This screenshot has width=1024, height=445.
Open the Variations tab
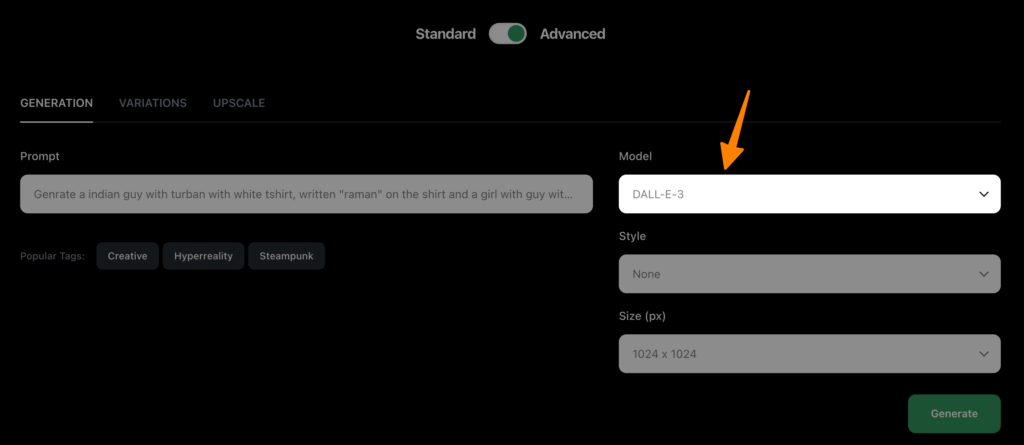click(x=152, y=103)
